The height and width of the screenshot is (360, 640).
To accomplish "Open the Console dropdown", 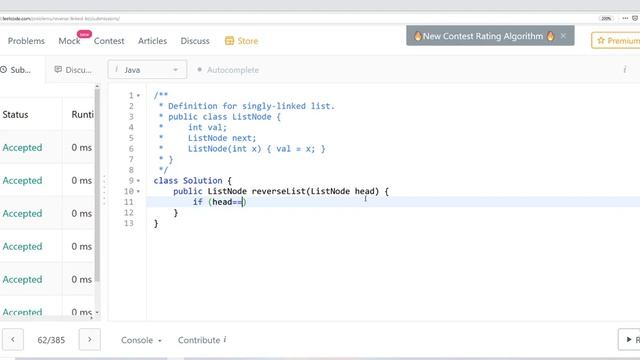I will pyautogui.click(x=141, y=340).
